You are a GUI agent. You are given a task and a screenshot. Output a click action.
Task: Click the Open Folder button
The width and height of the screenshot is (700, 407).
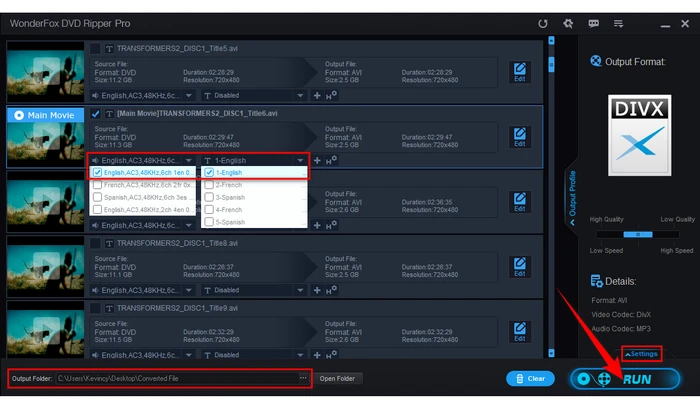(338, 379)
